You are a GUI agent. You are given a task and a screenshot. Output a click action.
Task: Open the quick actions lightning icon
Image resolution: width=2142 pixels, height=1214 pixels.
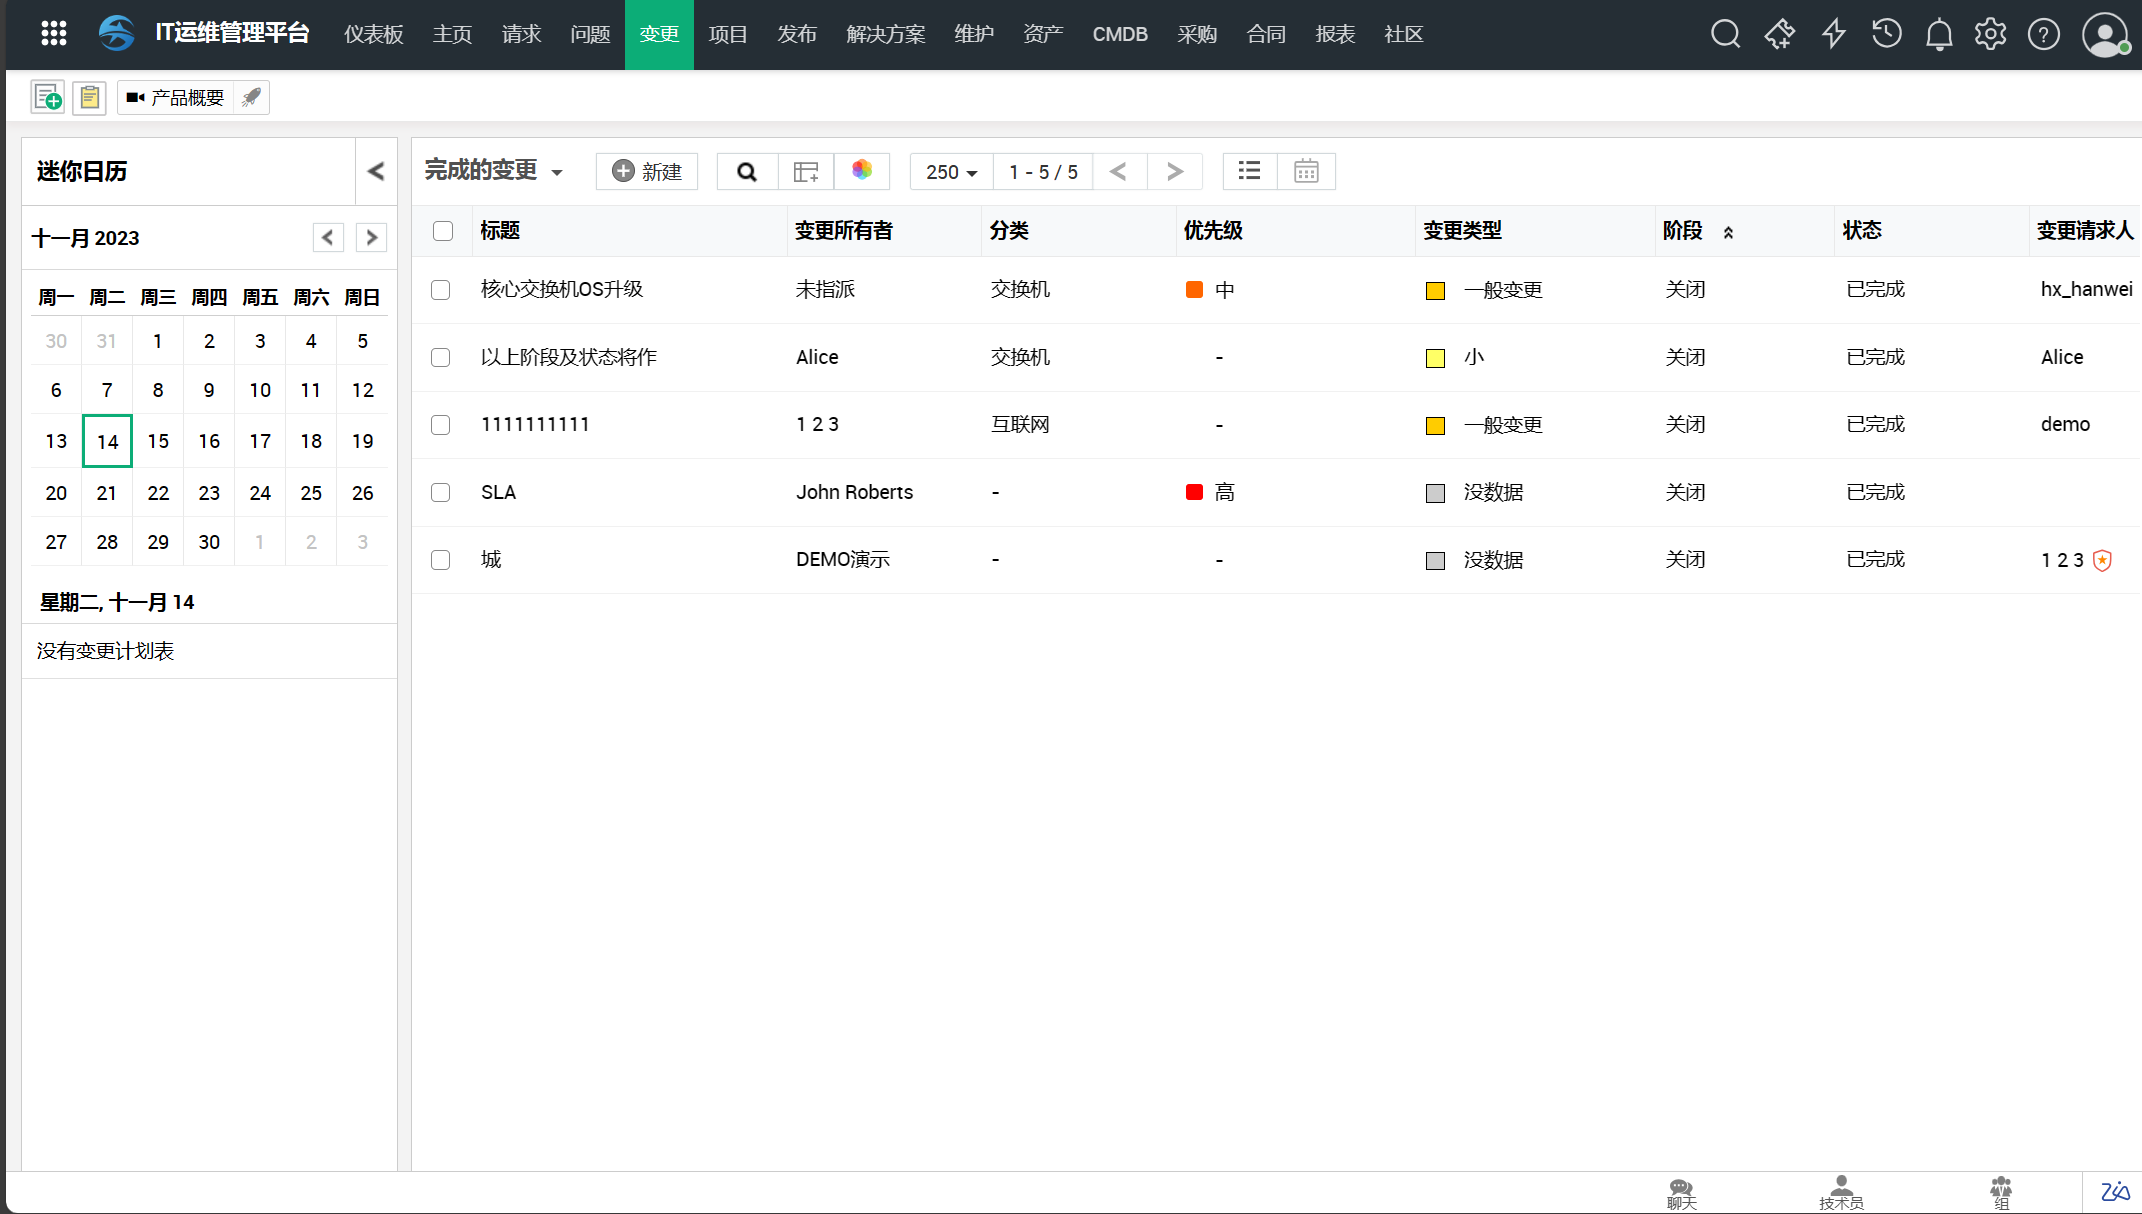1833,34
